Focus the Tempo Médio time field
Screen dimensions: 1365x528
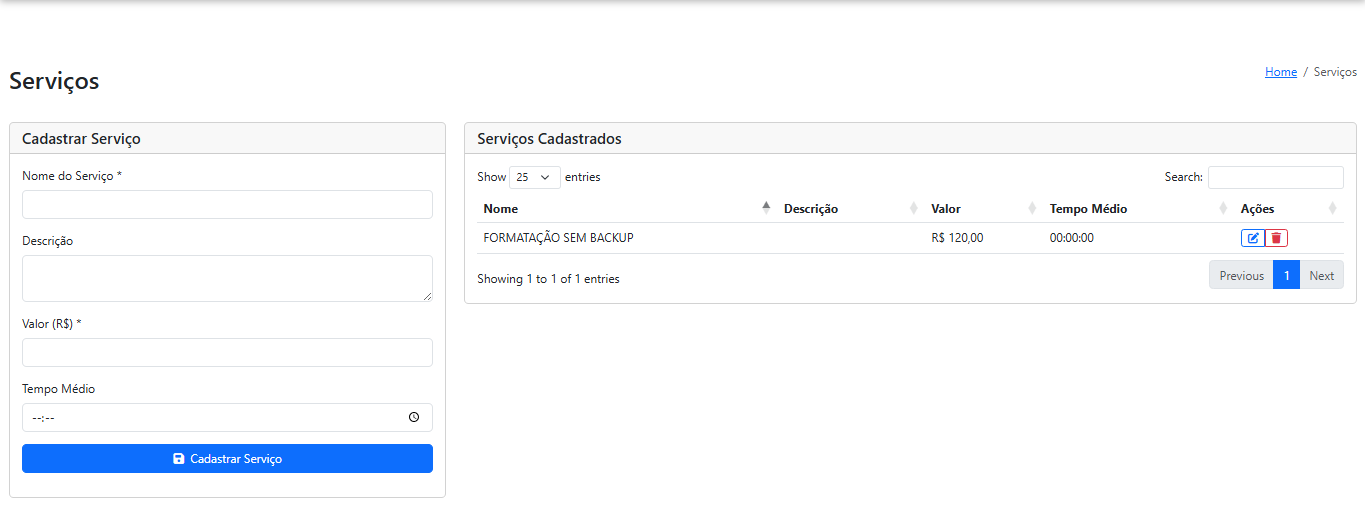227,418
